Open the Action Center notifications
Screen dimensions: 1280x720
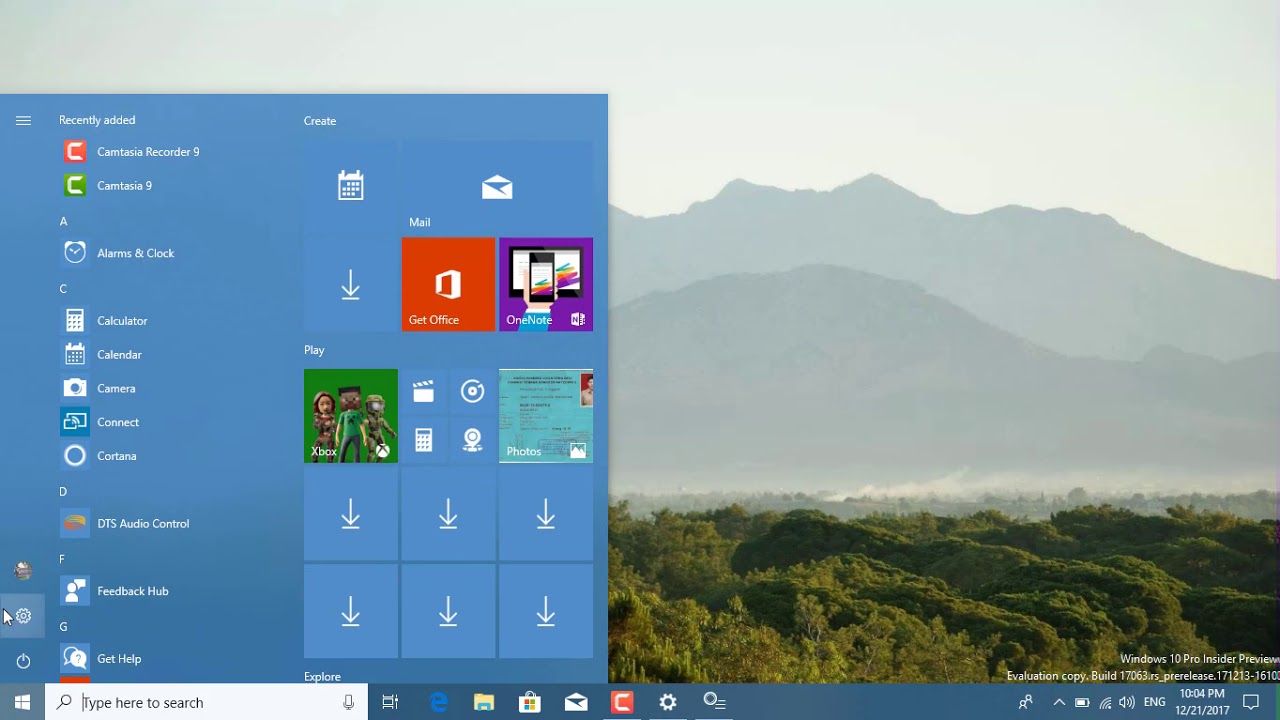(1250, 702)
